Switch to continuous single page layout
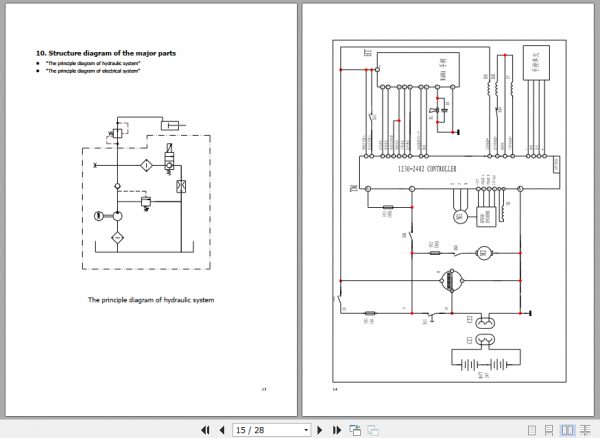This screenshot has height=438, width=600. click(549, 430)
